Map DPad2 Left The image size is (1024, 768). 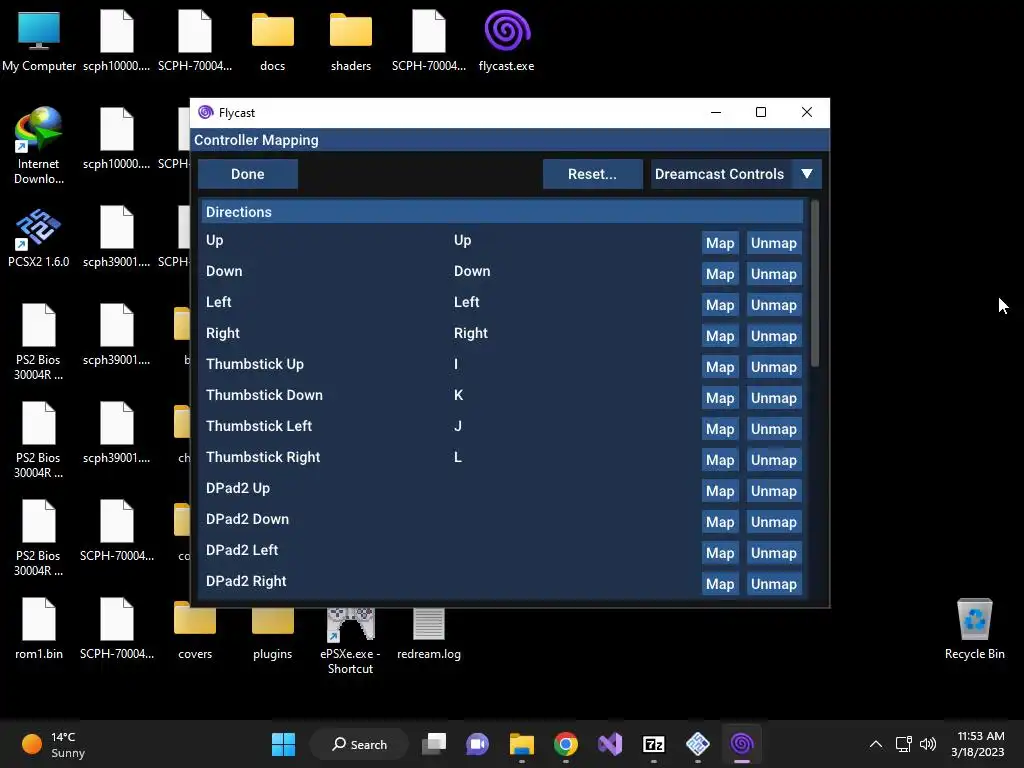[x=720, y=553]
